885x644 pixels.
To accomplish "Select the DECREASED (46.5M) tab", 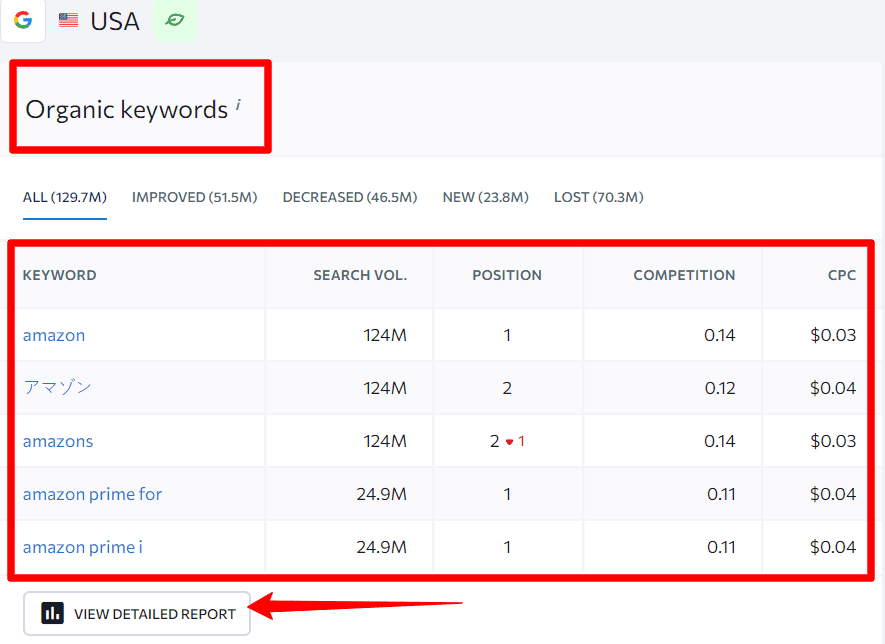I will [350, 197].
